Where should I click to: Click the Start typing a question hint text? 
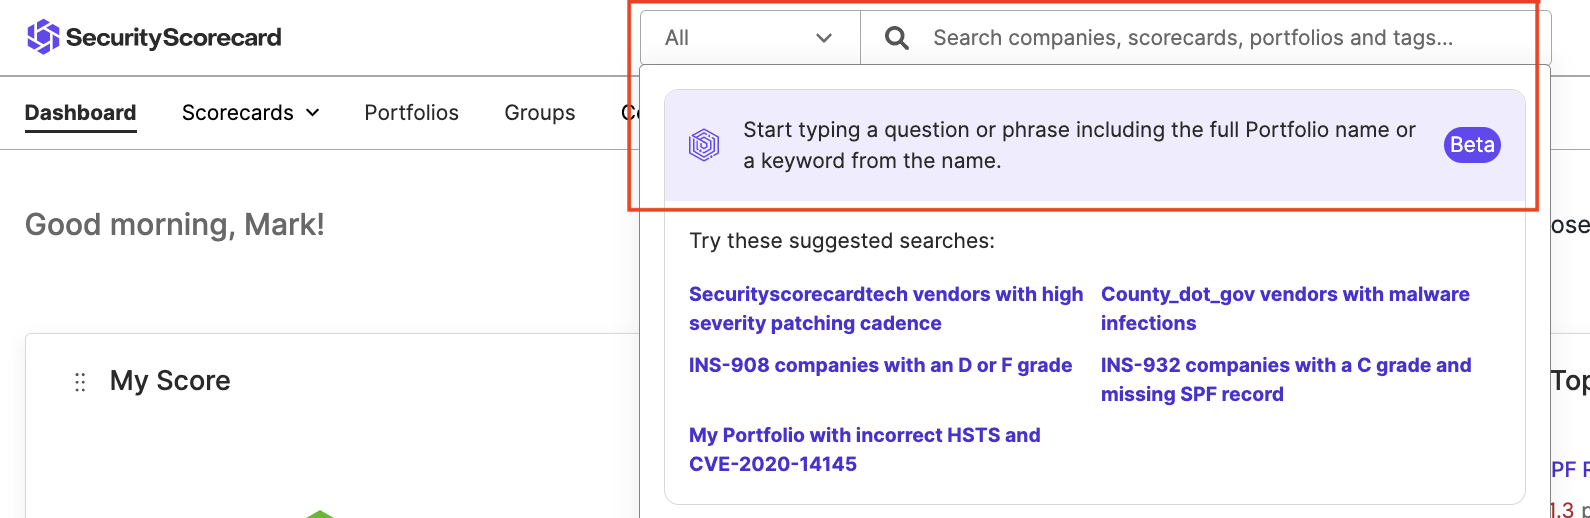point(1079,145)
